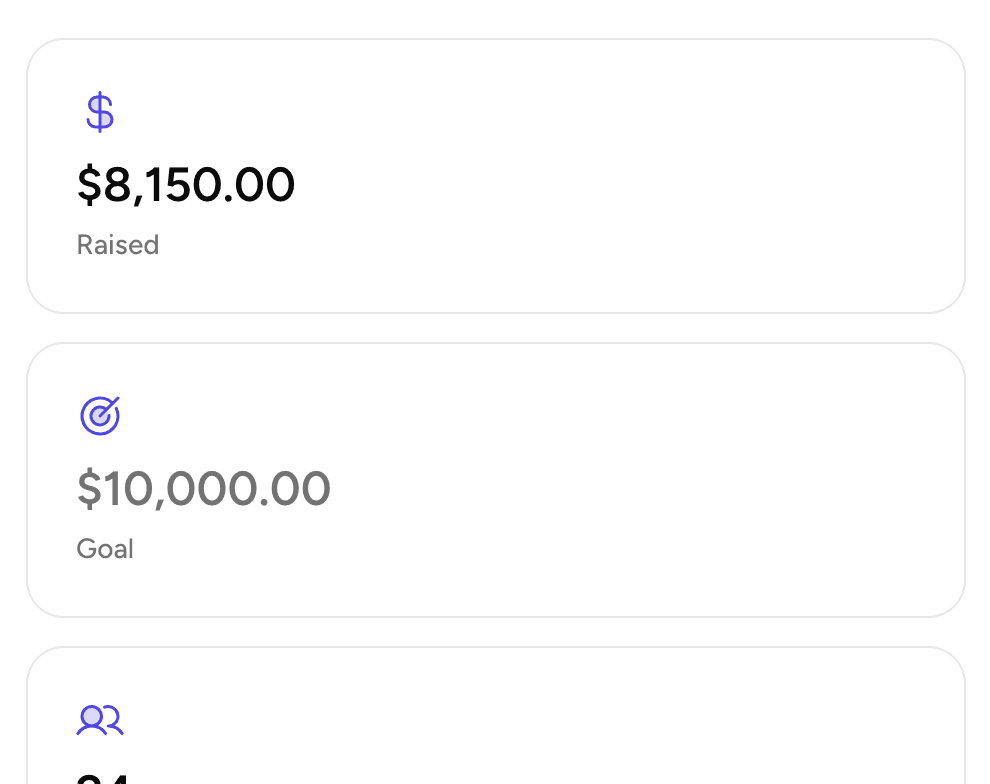The height and width of the screenshot is (784, 990).
Task: Click the partially visible bottom card
Action: pyautogui.click(x=495, y=715)
